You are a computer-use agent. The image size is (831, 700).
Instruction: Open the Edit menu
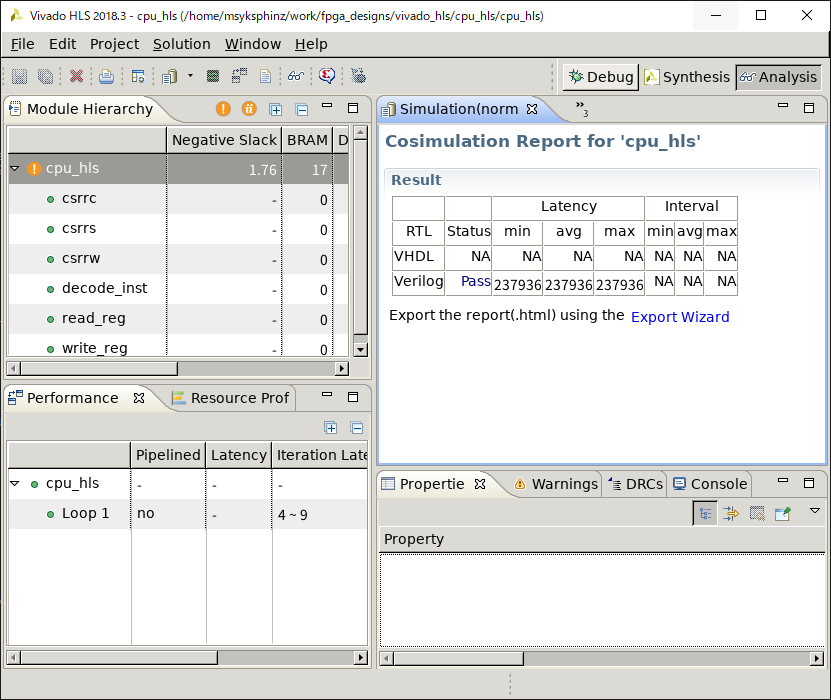pyautogui.click(x=63, y=44)
